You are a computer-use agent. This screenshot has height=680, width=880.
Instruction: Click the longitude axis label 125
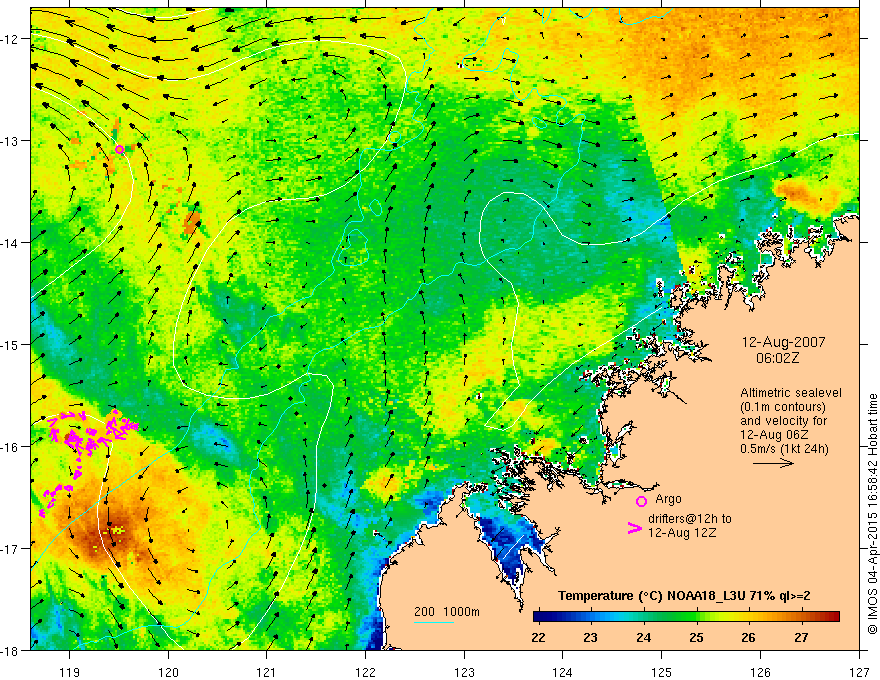click(661, 672)
